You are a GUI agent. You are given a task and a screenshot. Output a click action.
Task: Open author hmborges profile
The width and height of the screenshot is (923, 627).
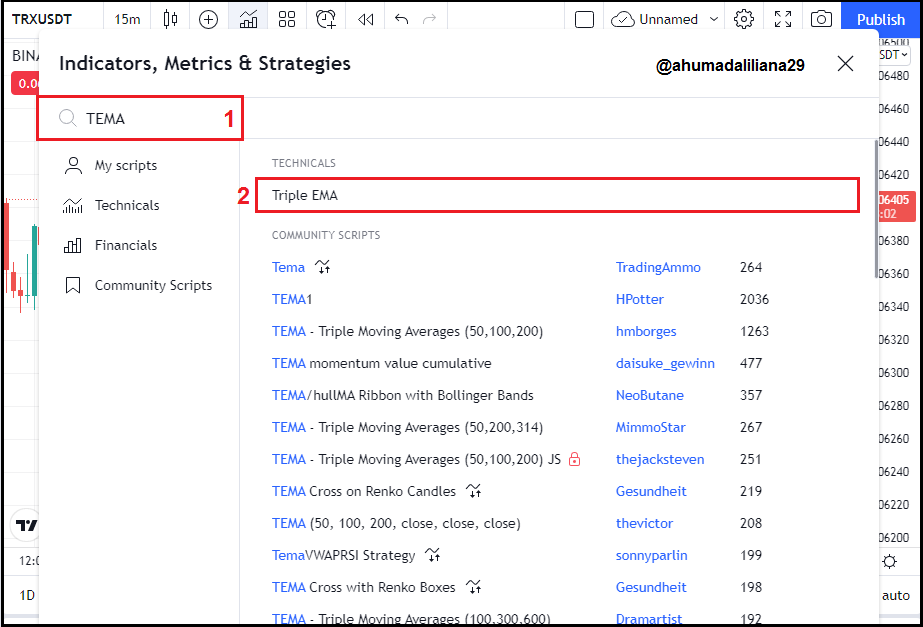[646, 331]
